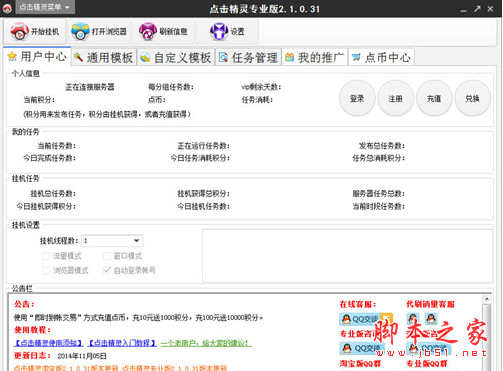This screenshot has width=503, height=371.
Task: Click the 挂机获得总积分 label
Action: 203,194
